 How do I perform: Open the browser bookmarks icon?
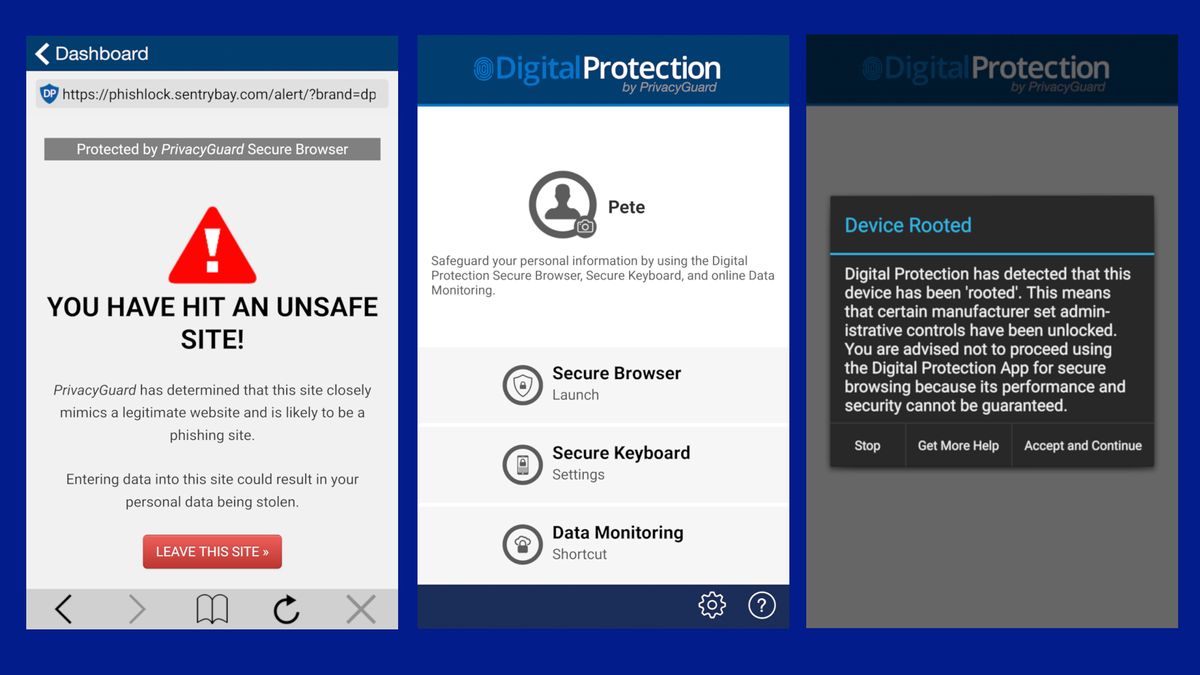pos(211,608)
